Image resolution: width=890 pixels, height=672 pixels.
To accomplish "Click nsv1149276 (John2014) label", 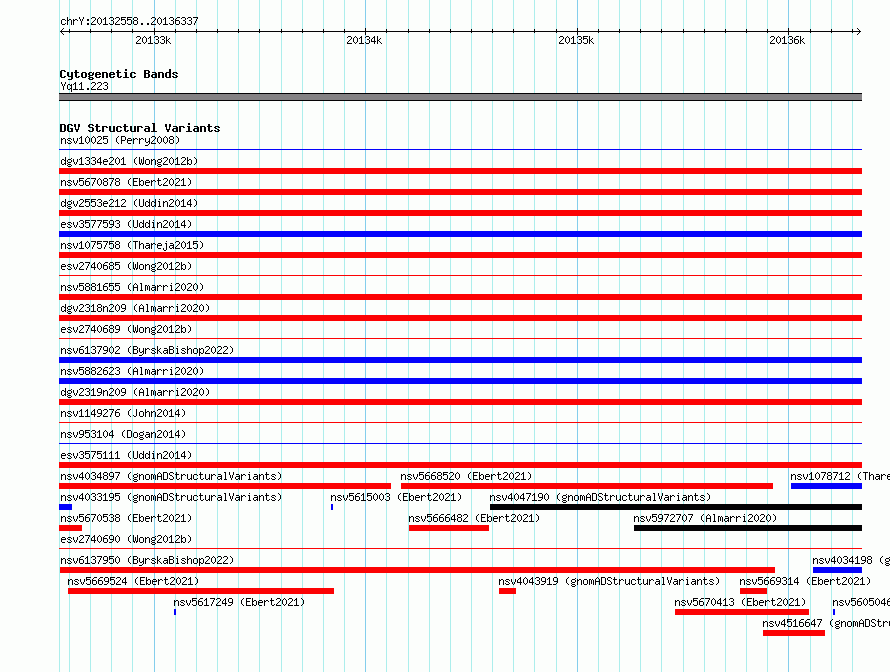I will (x=123, y=413).
